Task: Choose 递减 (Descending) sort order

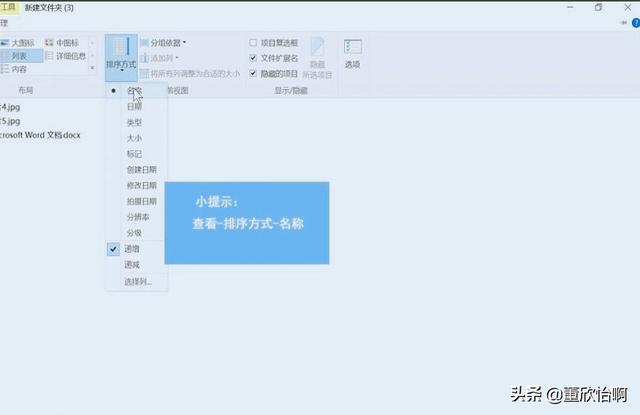Action: pyautogui.click(x=132, y=265)
